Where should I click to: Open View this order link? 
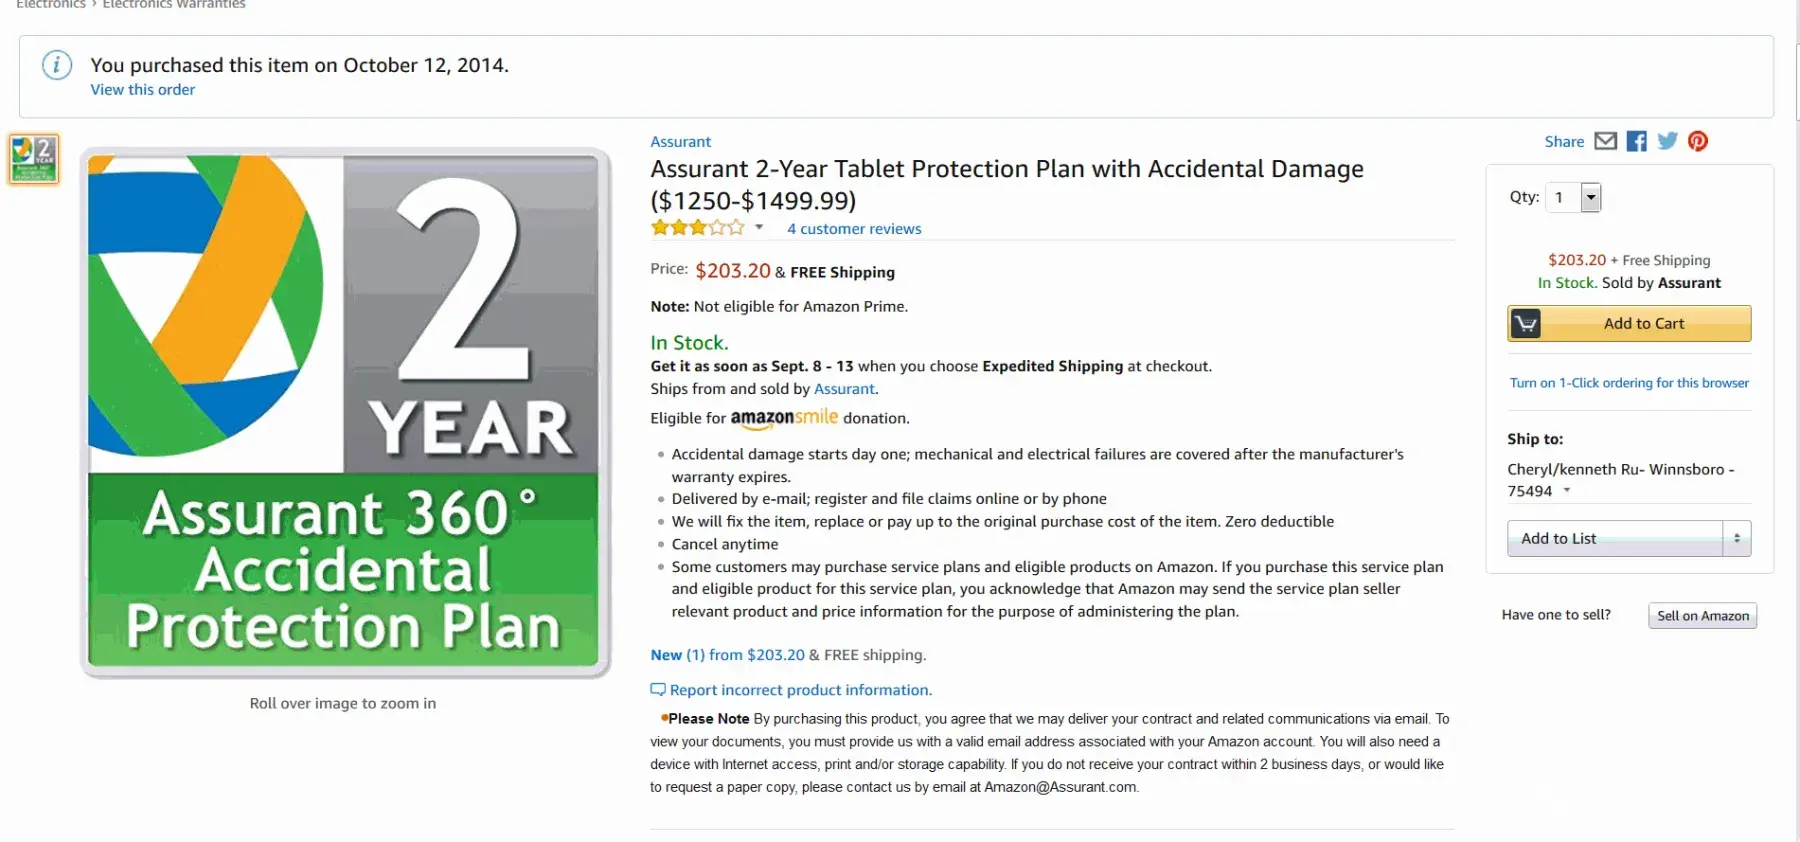(143, 90)
